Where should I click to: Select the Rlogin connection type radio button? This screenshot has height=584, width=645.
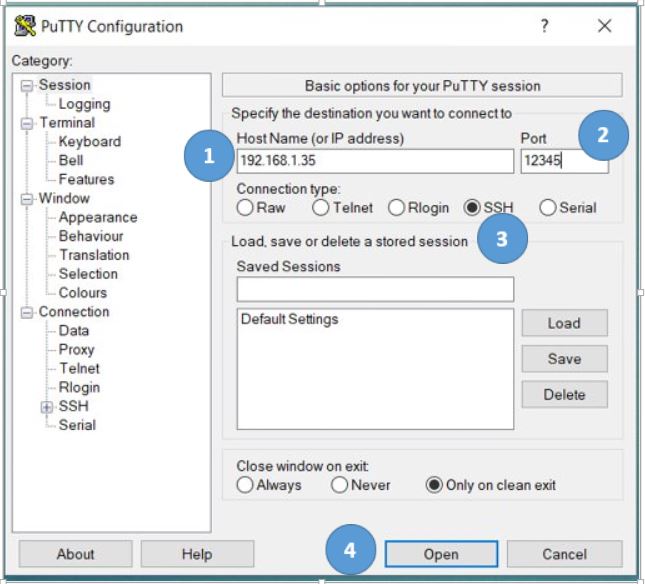396,207
